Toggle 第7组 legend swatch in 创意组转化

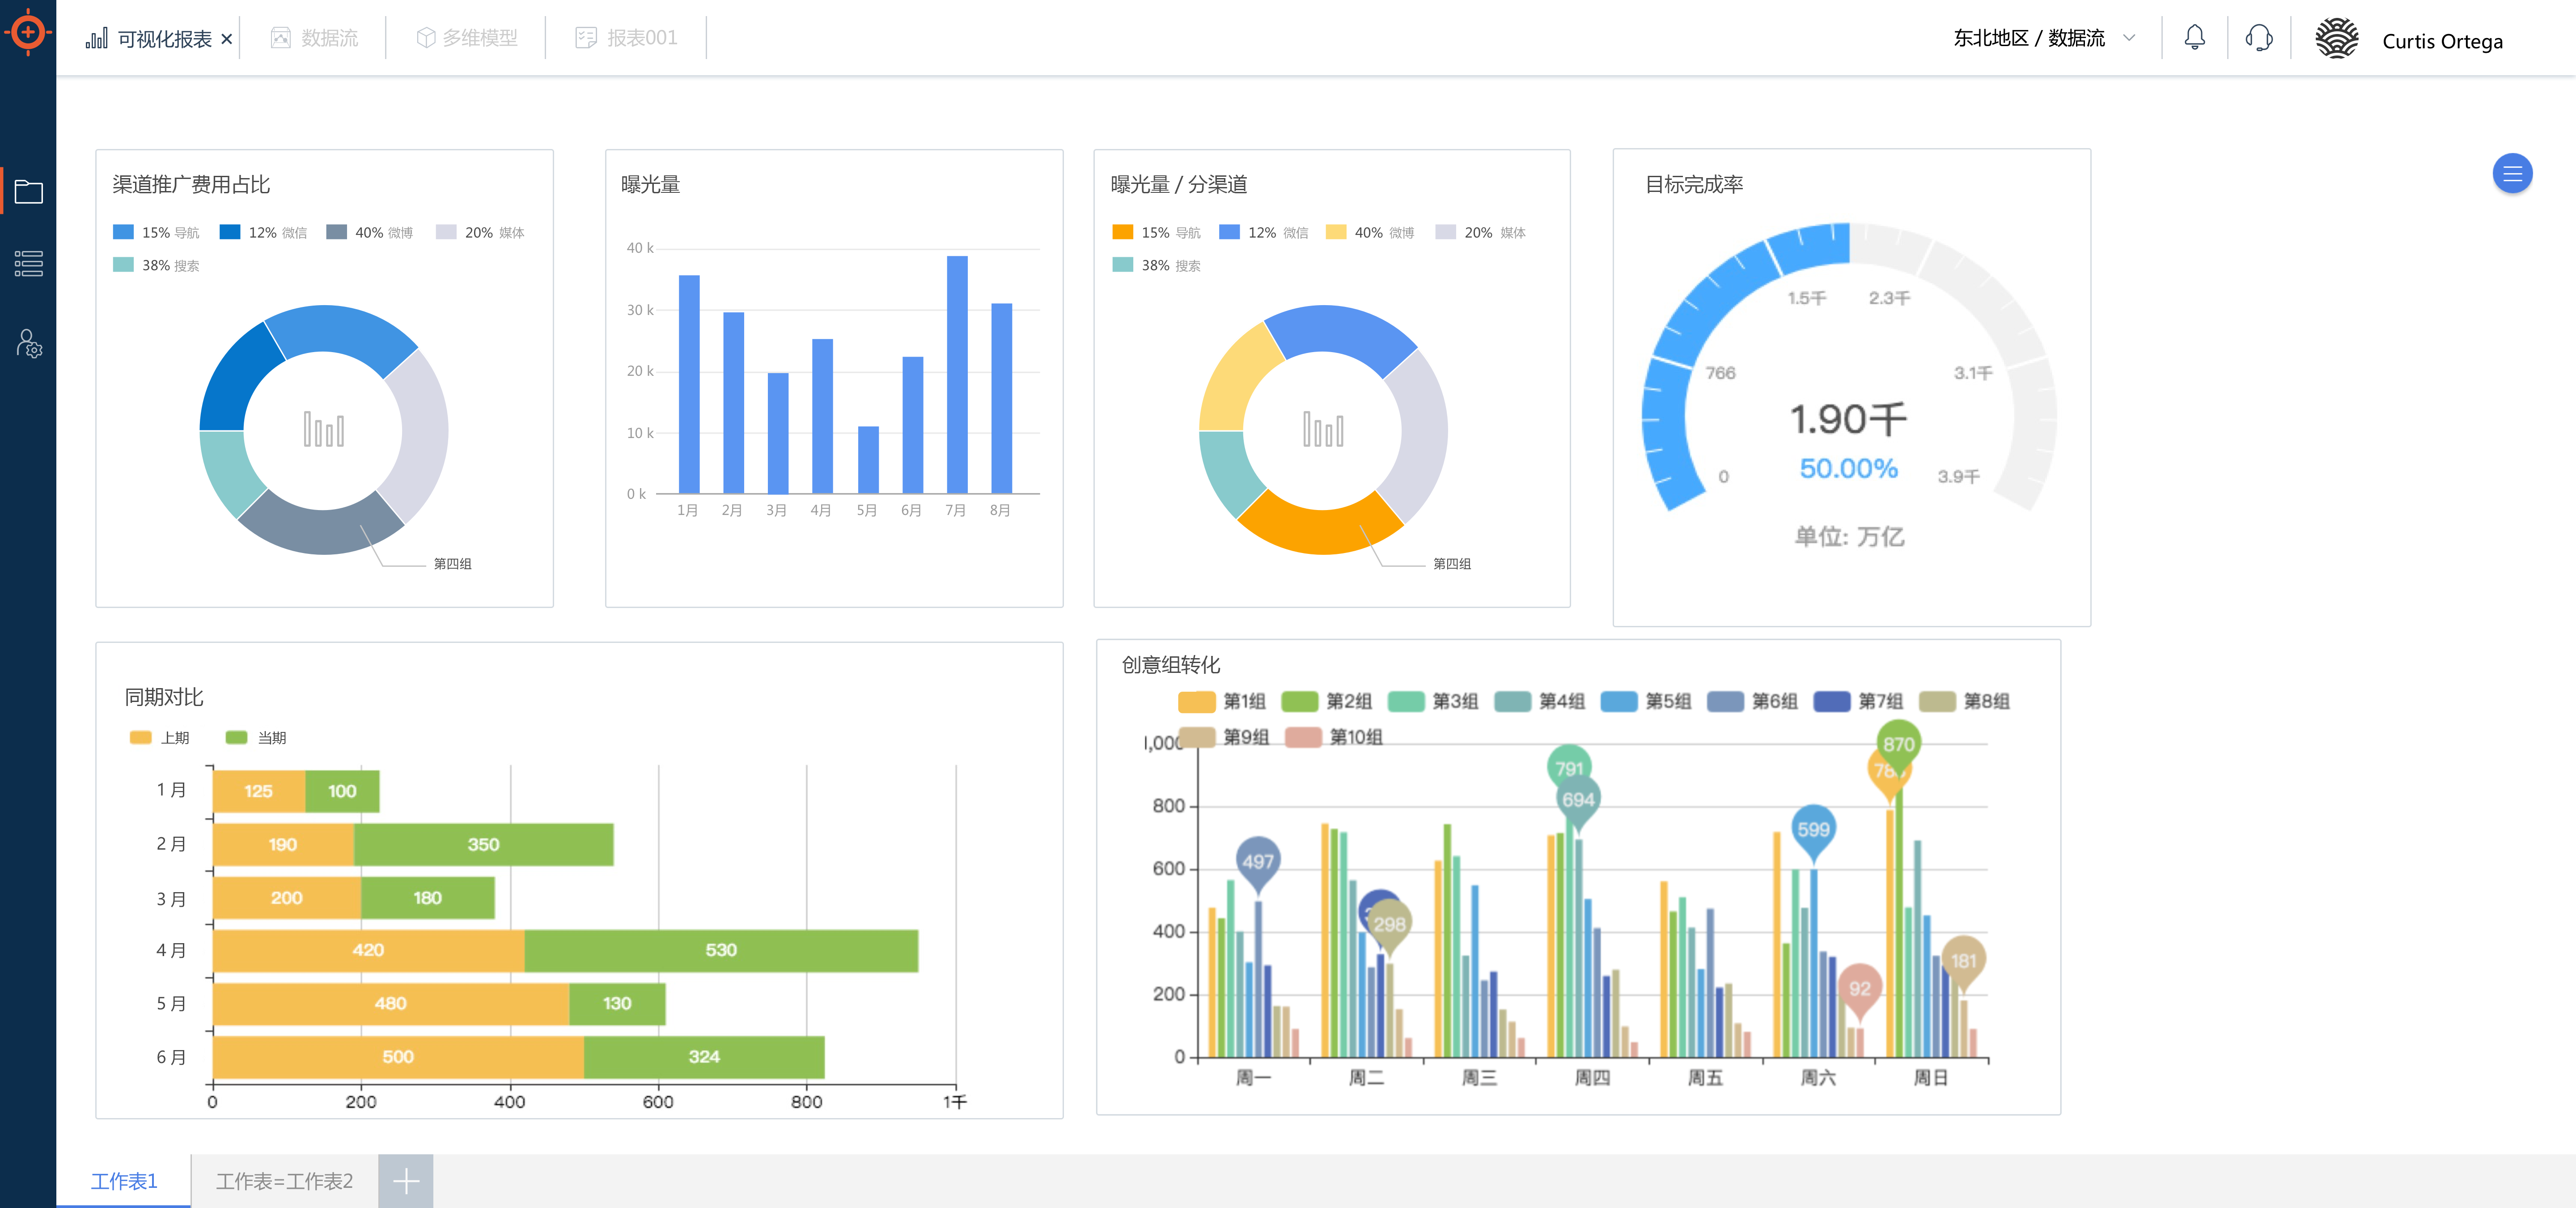click(x=1831, y=701)
